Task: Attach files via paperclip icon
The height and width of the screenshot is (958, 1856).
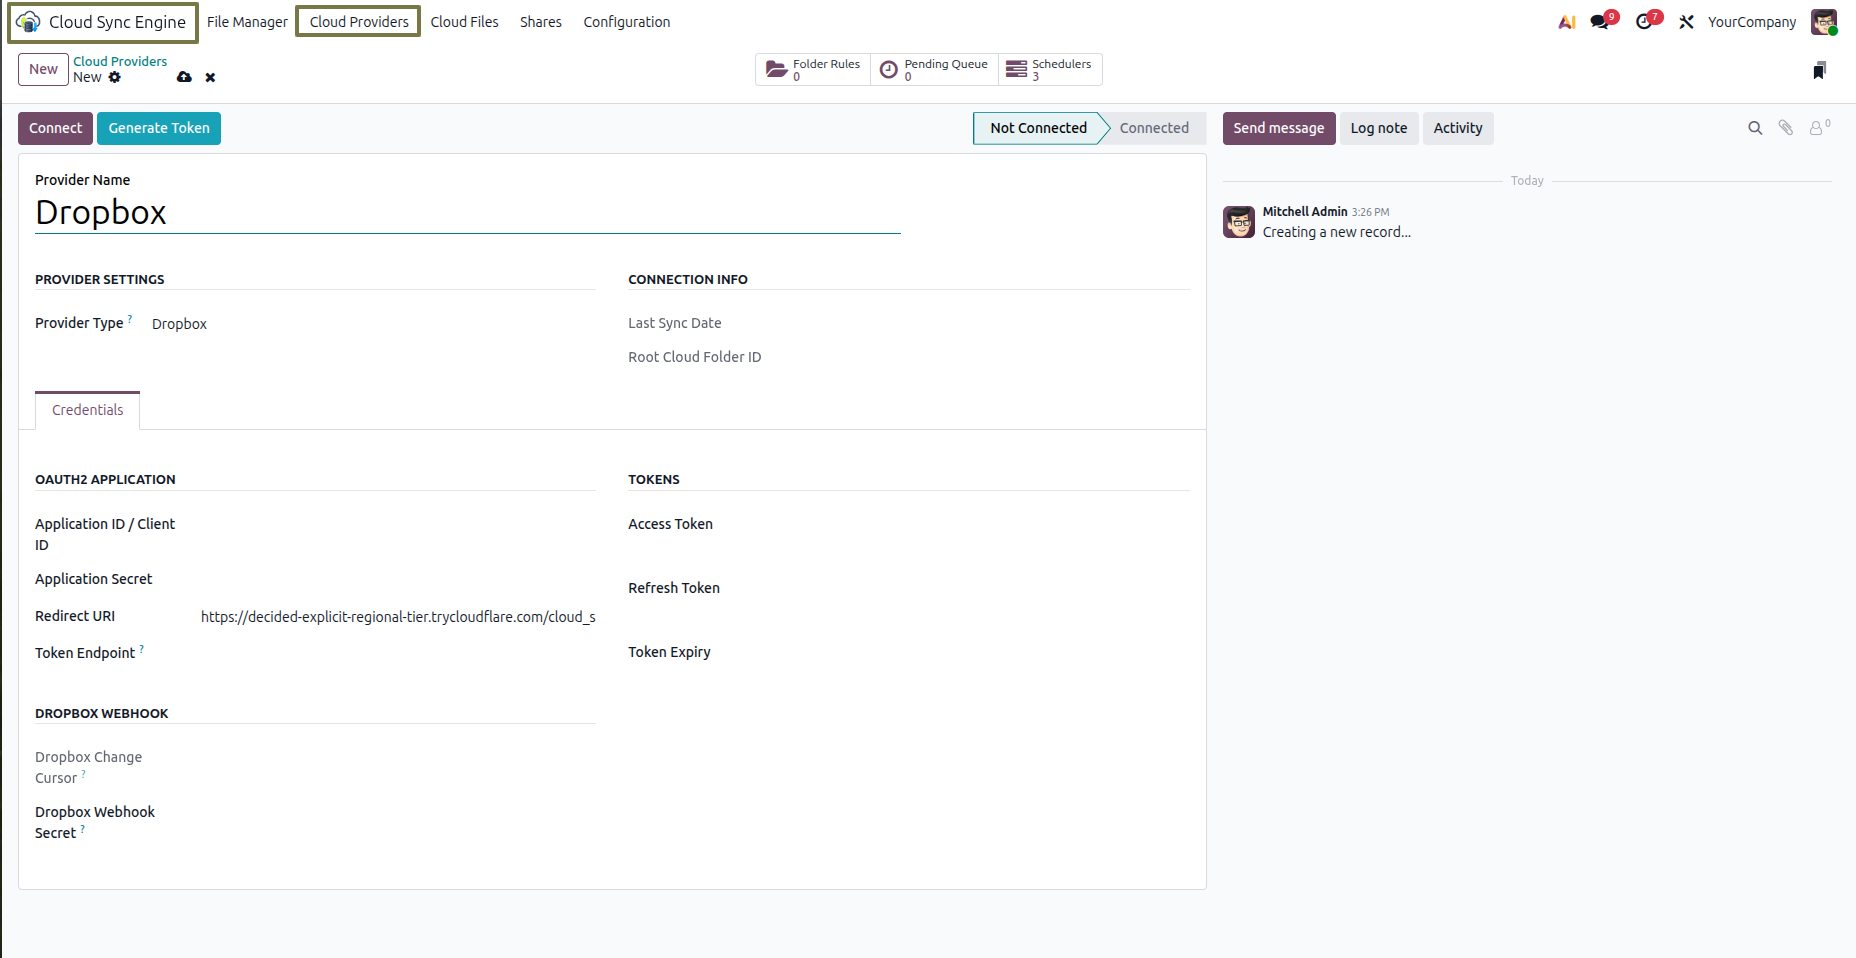Action: point(1786,128)
